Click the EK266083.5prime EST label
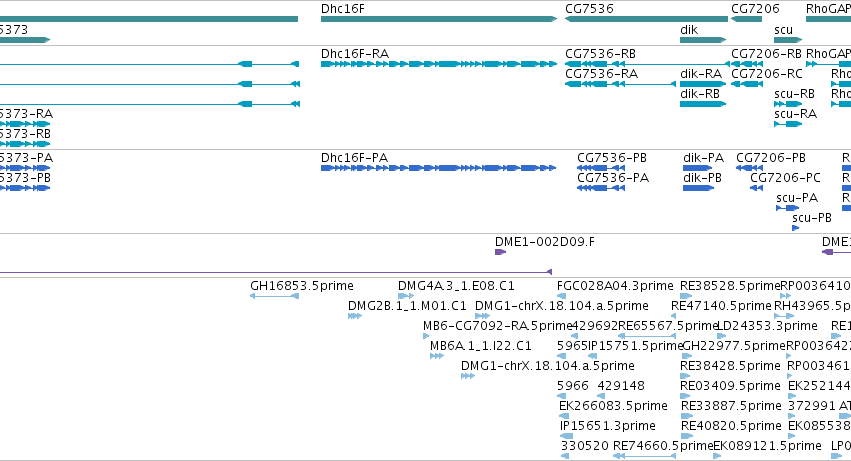 click(613, 406)
